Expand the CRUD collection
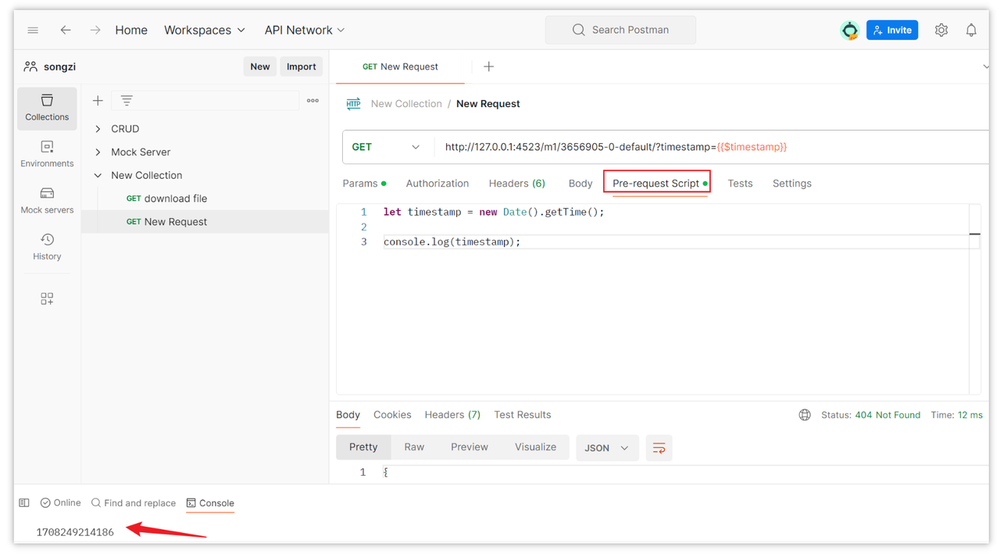 point(98,129)
